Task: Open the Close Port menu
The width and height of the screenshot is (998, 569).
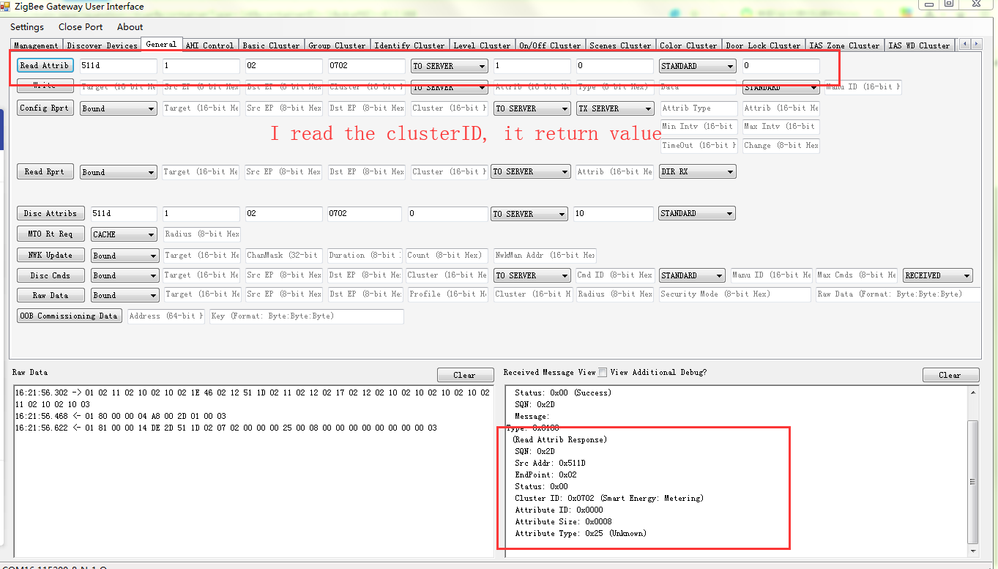Action: coord(80,27)
